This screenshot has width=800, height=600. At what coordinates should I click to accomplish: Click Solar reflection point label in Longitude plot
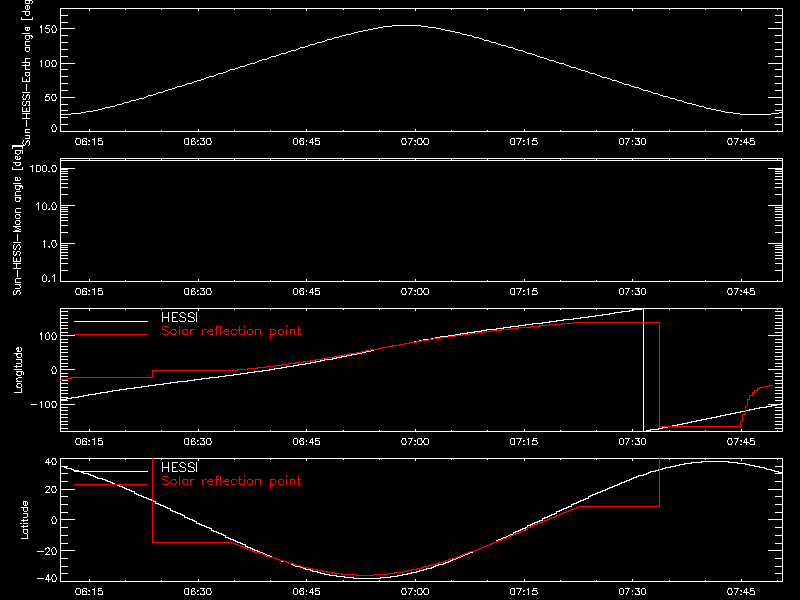[x=231, y=331]
